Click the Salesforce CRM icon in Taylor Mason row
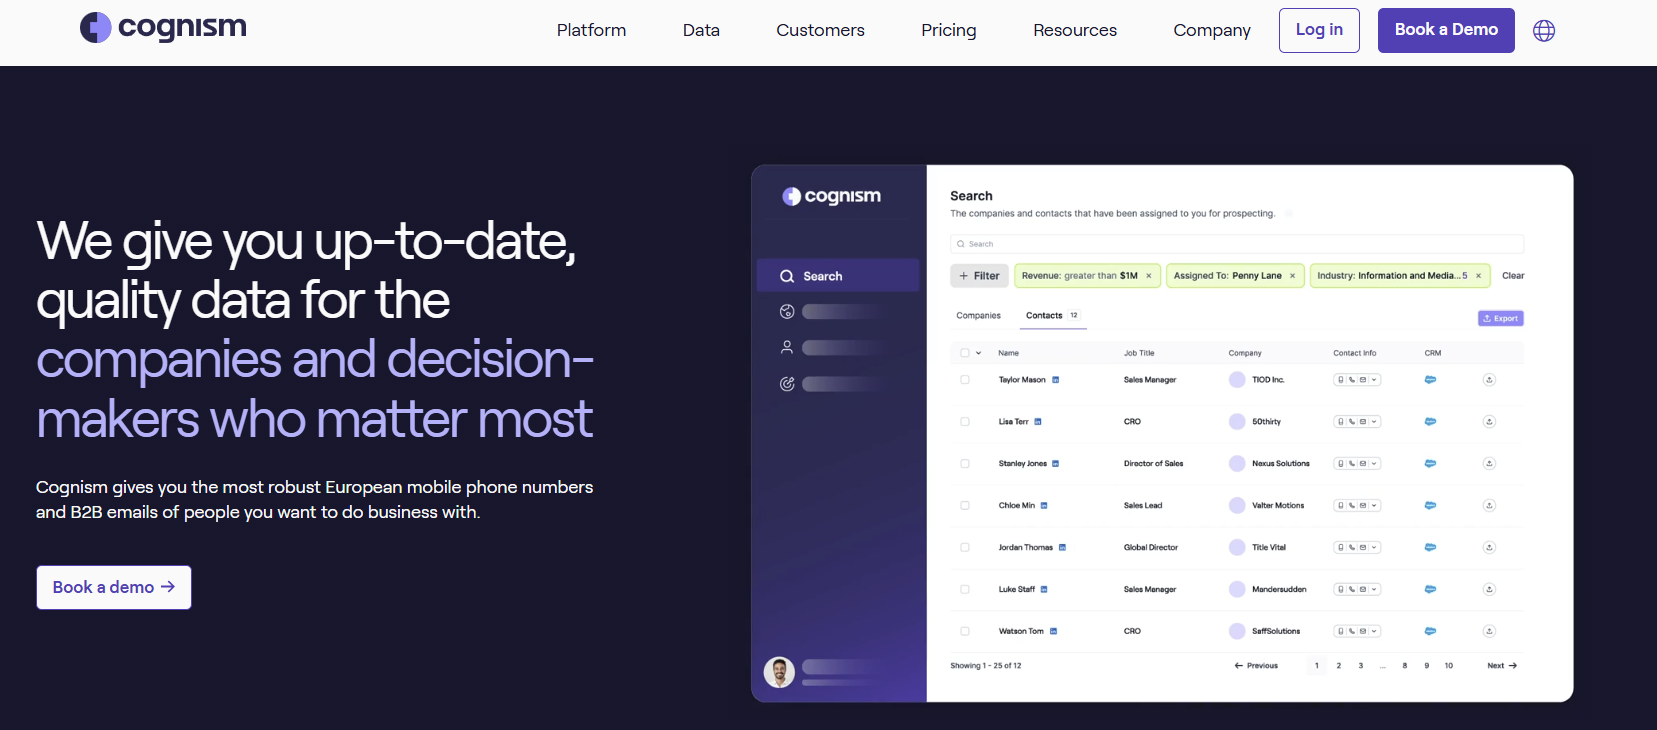Image resolution: width=1657 pixels, height=730 pixels. [x=1430, y=380]
